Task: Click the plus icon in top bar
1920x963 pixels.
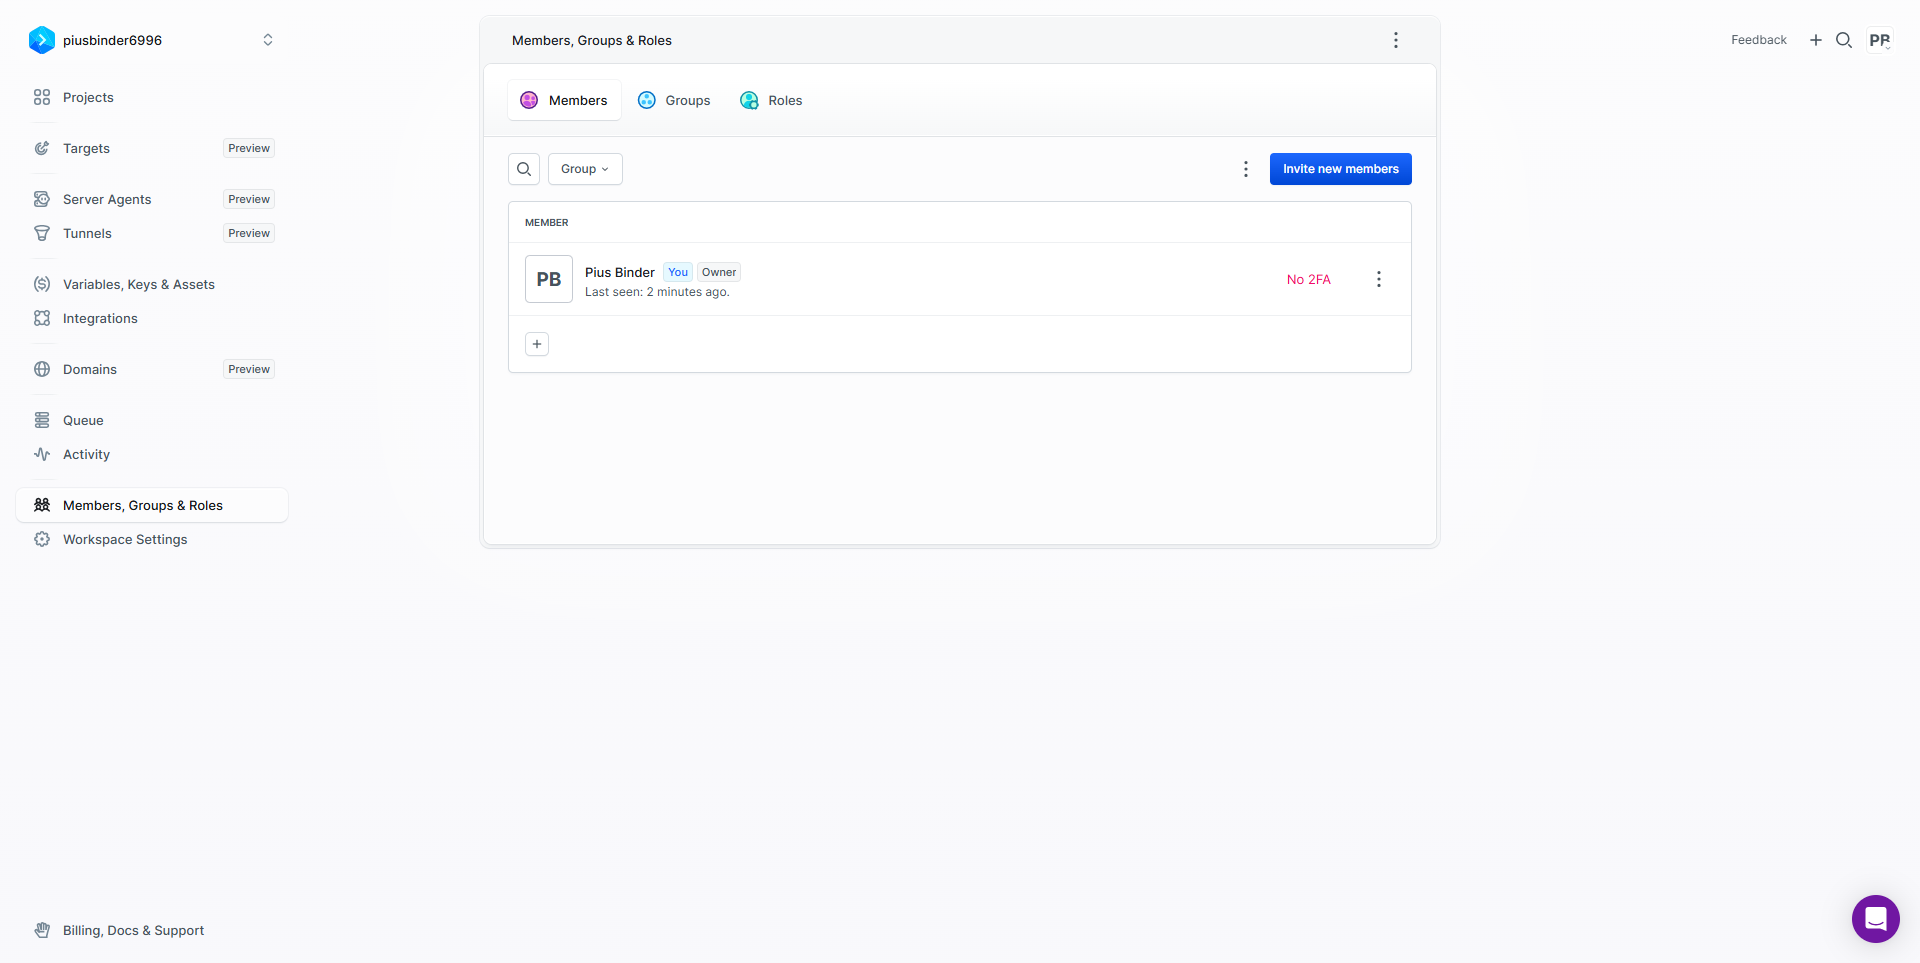Action: pos(1816,40)
